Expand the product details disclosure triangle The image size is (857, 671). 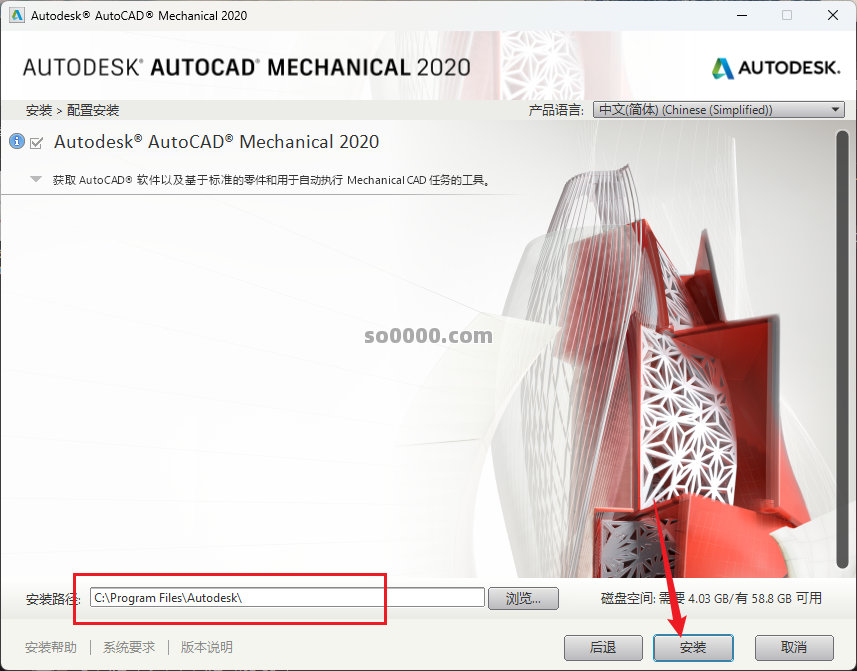point(36,180)
